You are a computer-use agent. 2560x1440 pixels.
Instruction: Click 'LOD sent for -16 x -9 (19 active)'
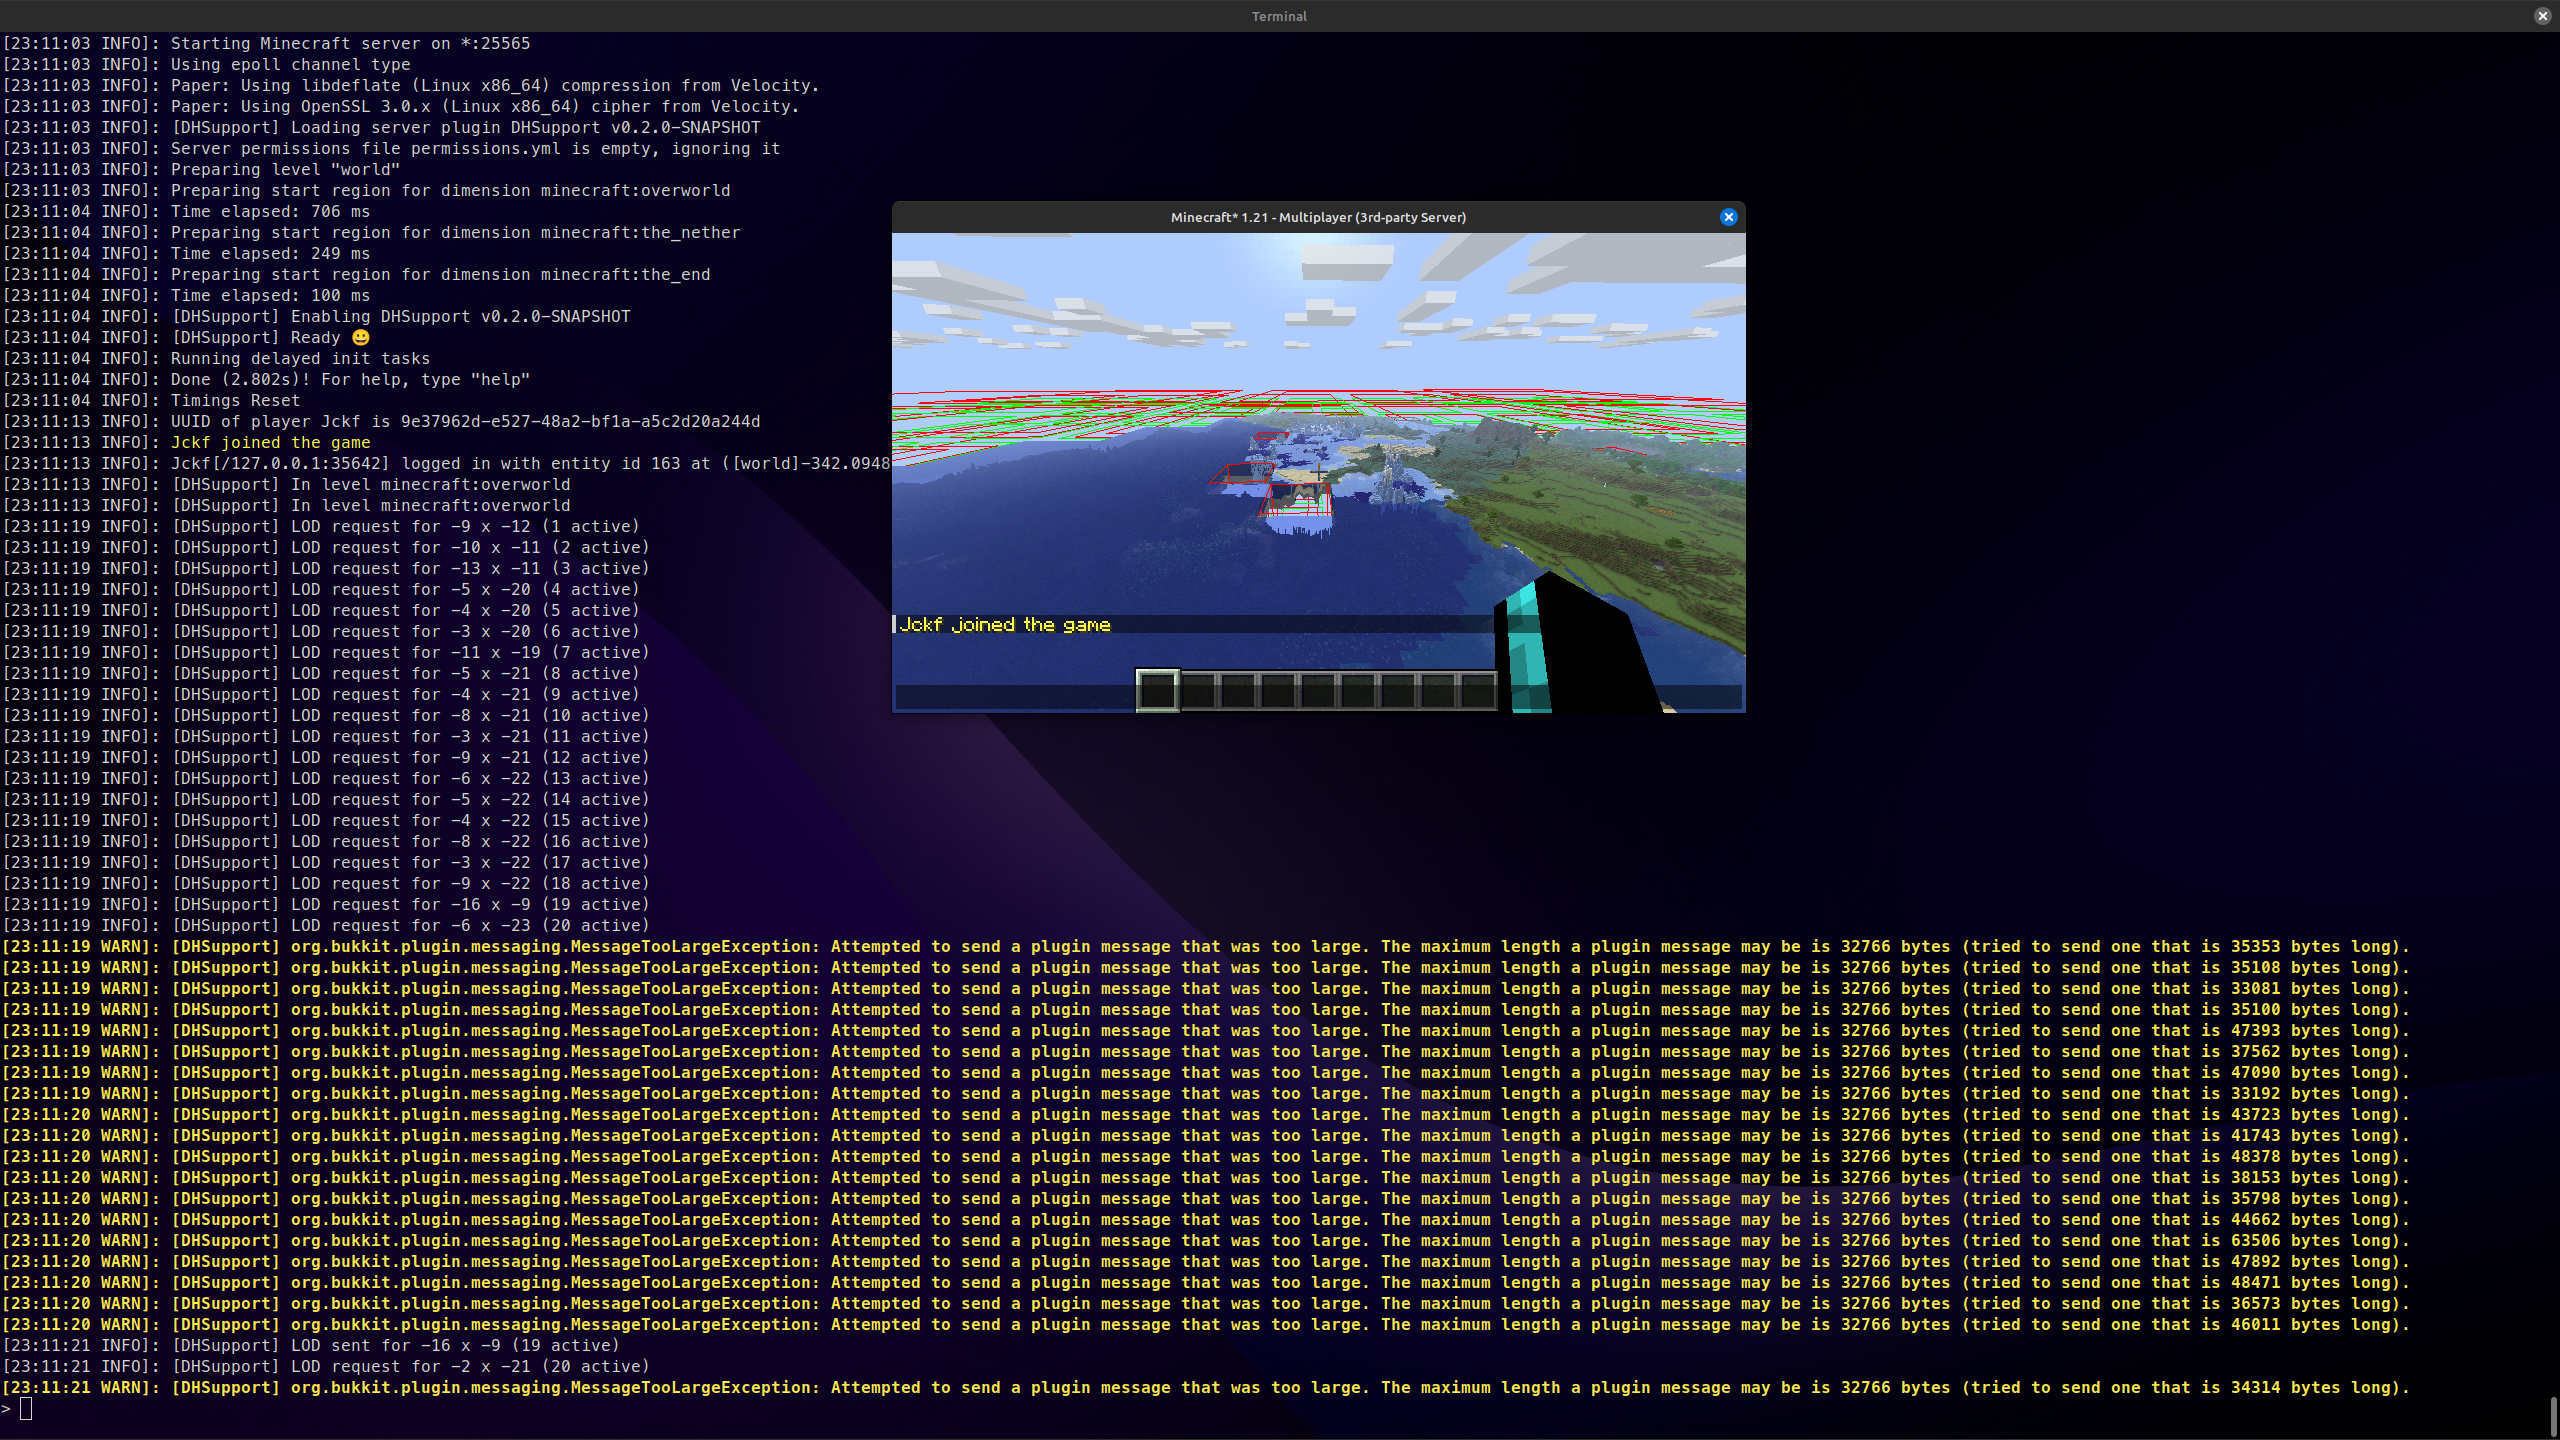pyautogui.click(x=311, y=1345)
